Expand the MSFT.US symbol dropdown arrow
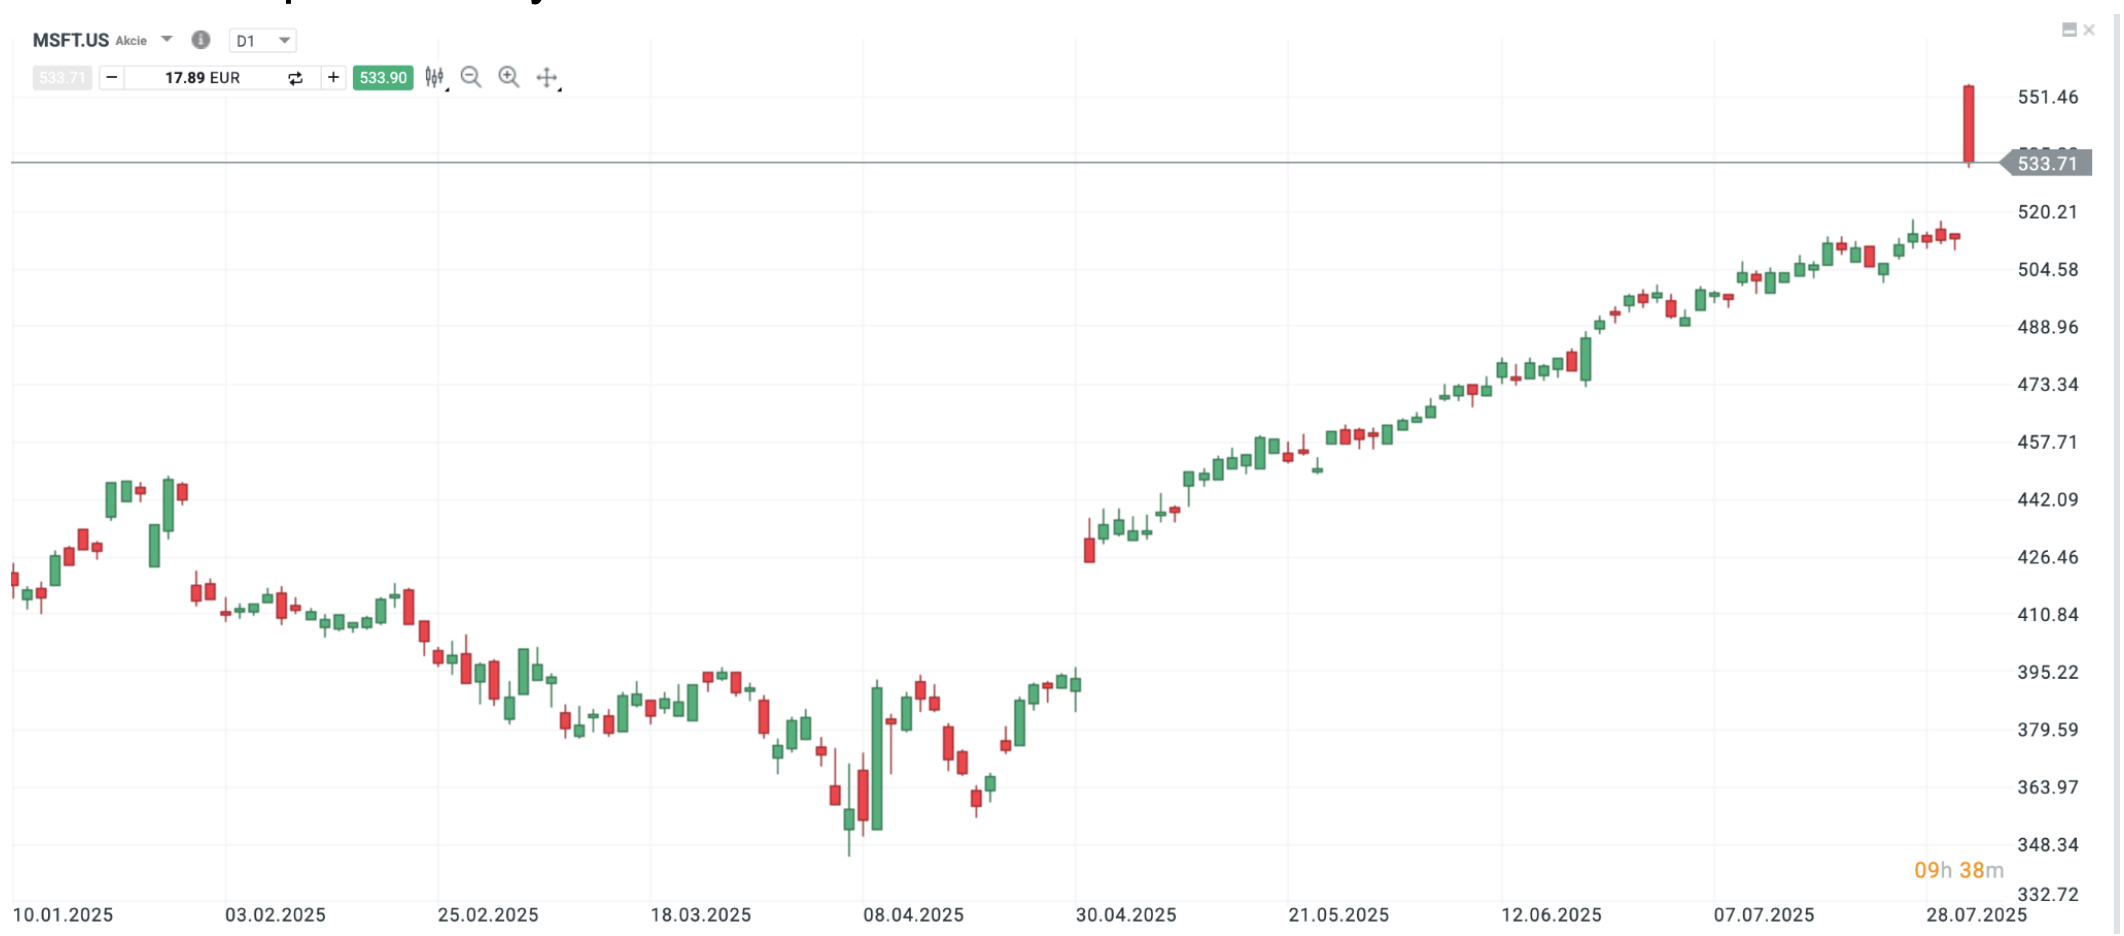This screenshot has height=936, width=2124. click(x=167, y=40)
